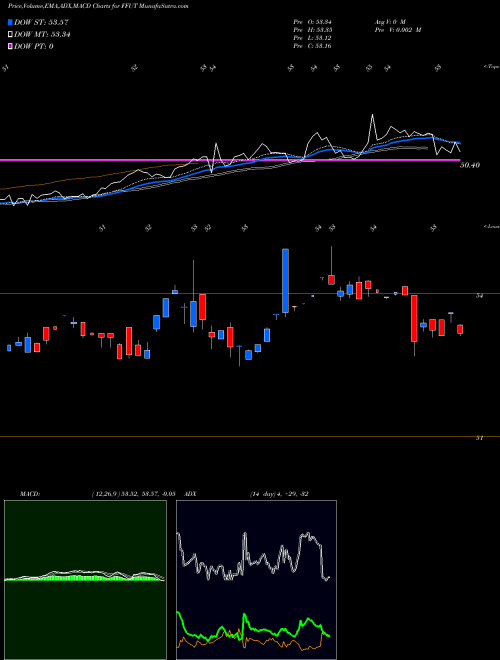Open the MACD histogram chart thumbnail
Viewport: 500px width, 660px height.
85,580
